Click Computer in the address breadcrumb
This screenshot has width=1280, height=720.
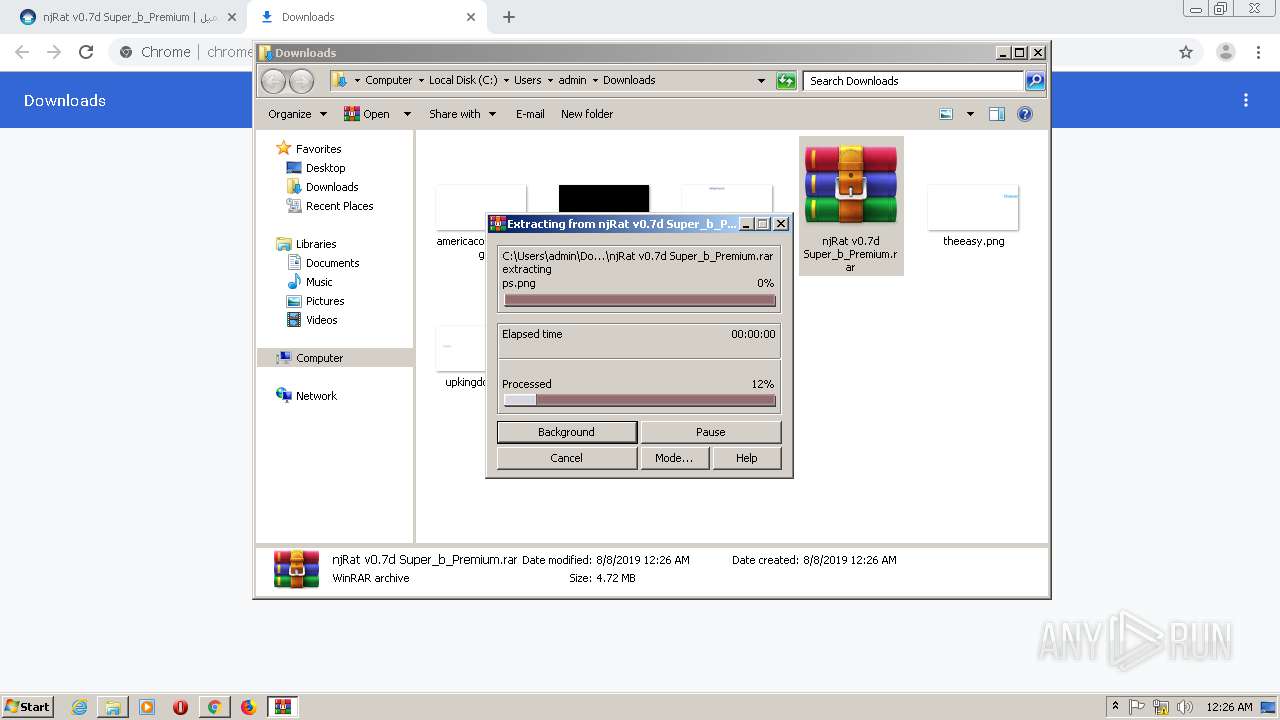(388, 80)
